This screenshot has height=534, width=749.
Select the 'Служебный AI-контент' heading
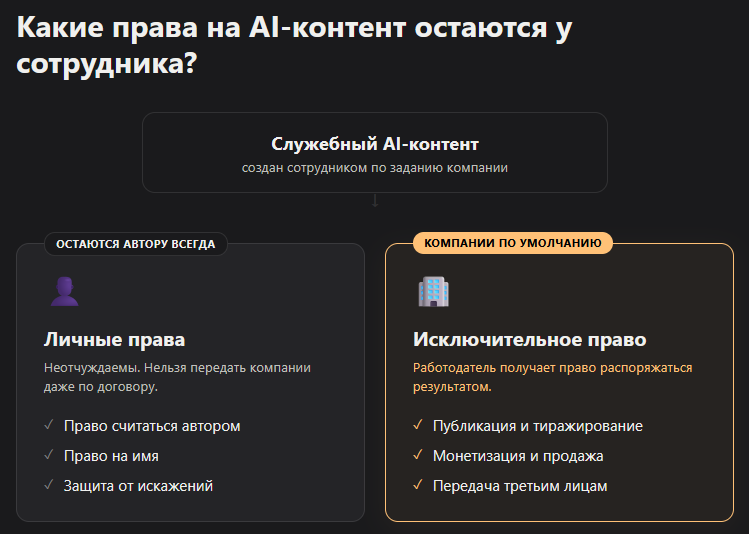(x=375, y=144)
